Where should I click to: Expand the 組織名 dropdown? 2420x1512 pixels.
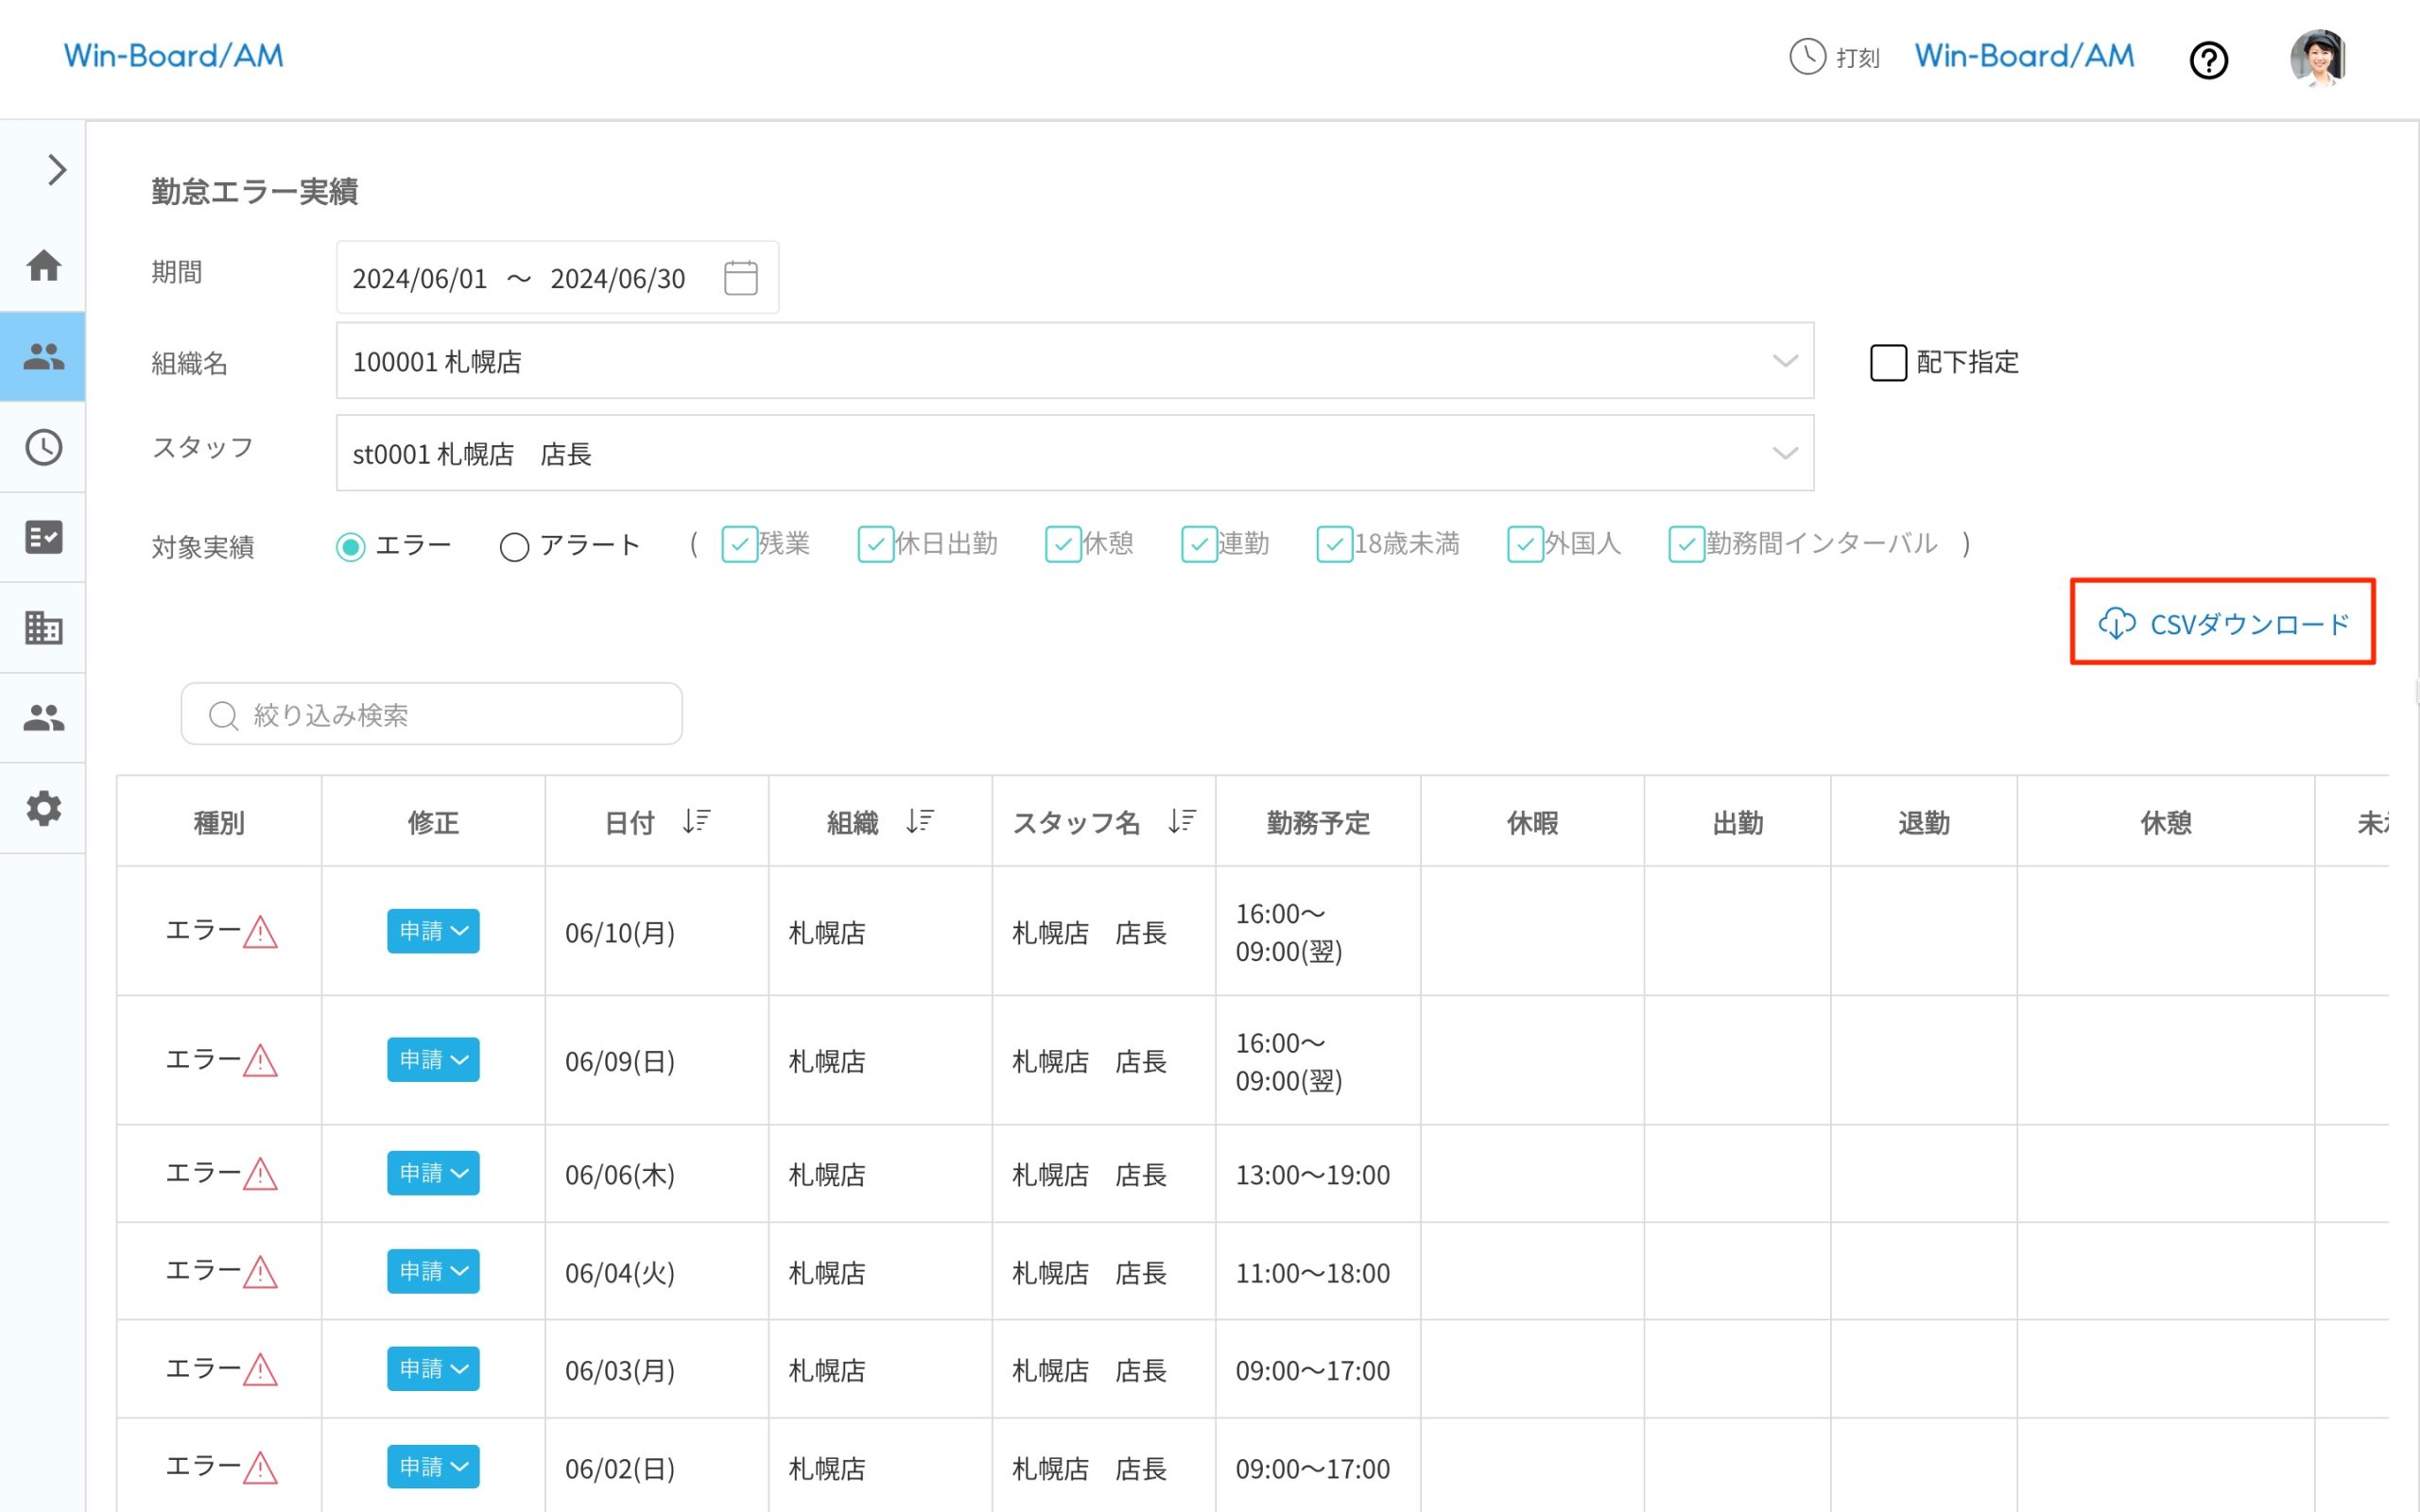(x=1784, y=361)
